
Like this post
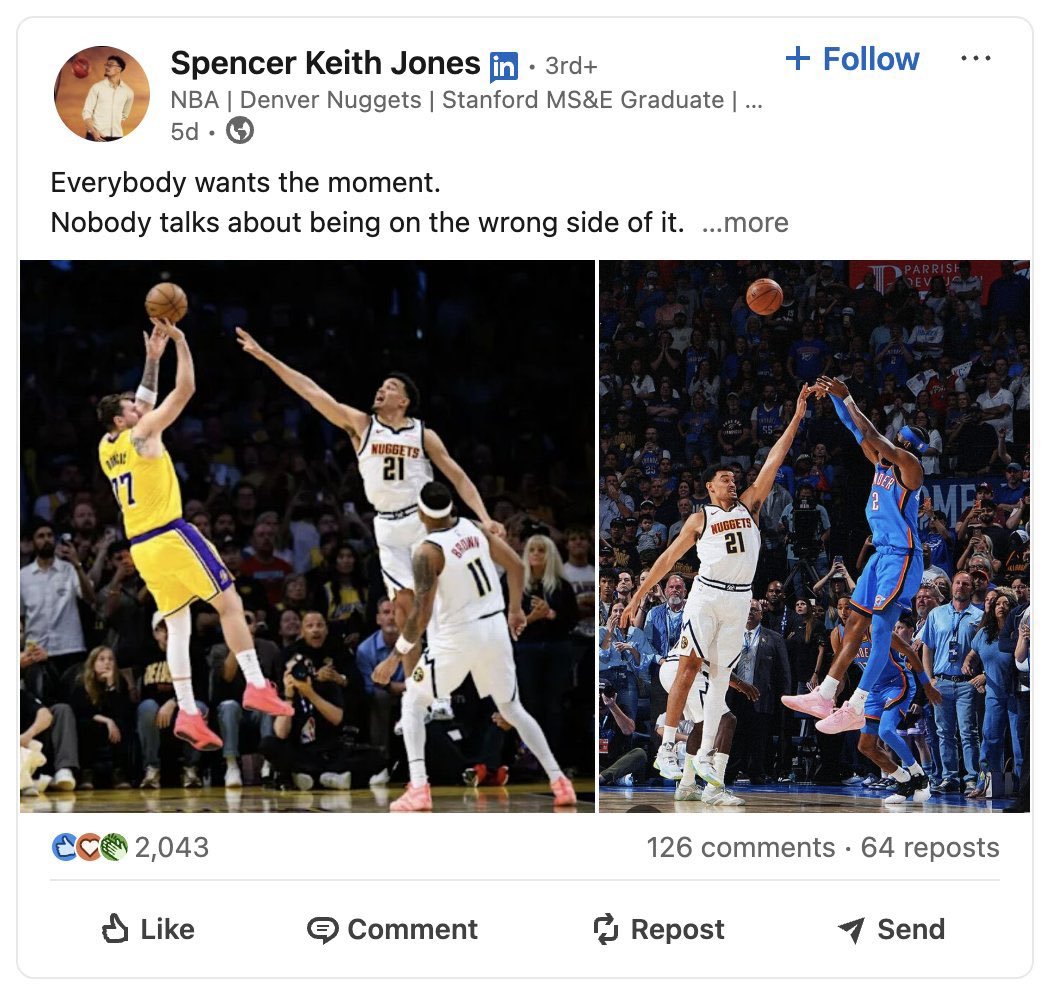[x=148, y=929]
